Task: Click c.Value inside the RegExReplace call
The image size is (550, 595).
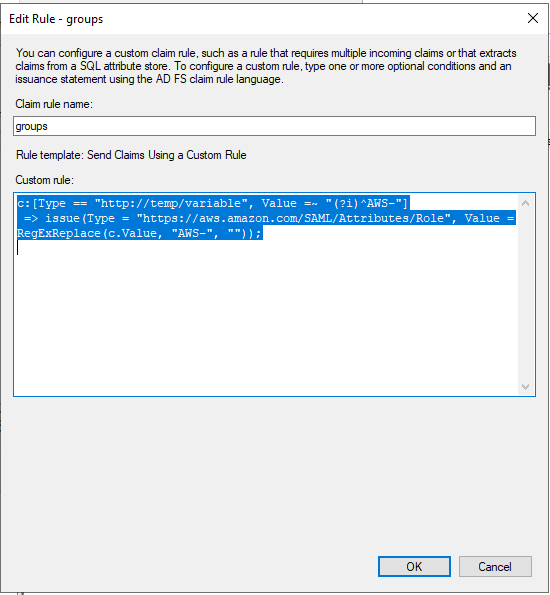Action: pyautogui.click(x=132, y=233)
